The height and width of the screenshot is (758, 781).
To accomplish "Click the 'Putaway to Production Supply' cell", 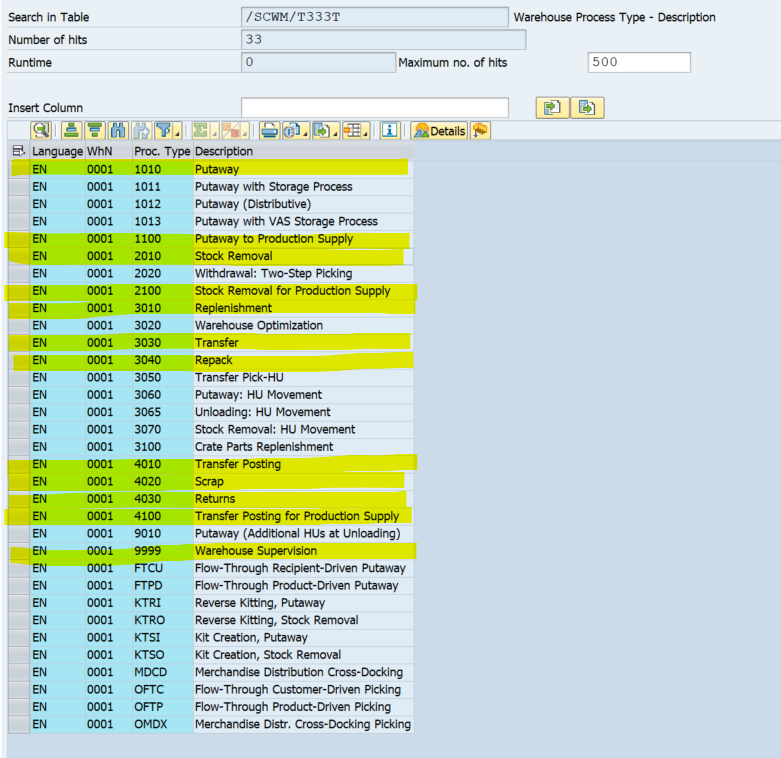I will pos(303,239).
